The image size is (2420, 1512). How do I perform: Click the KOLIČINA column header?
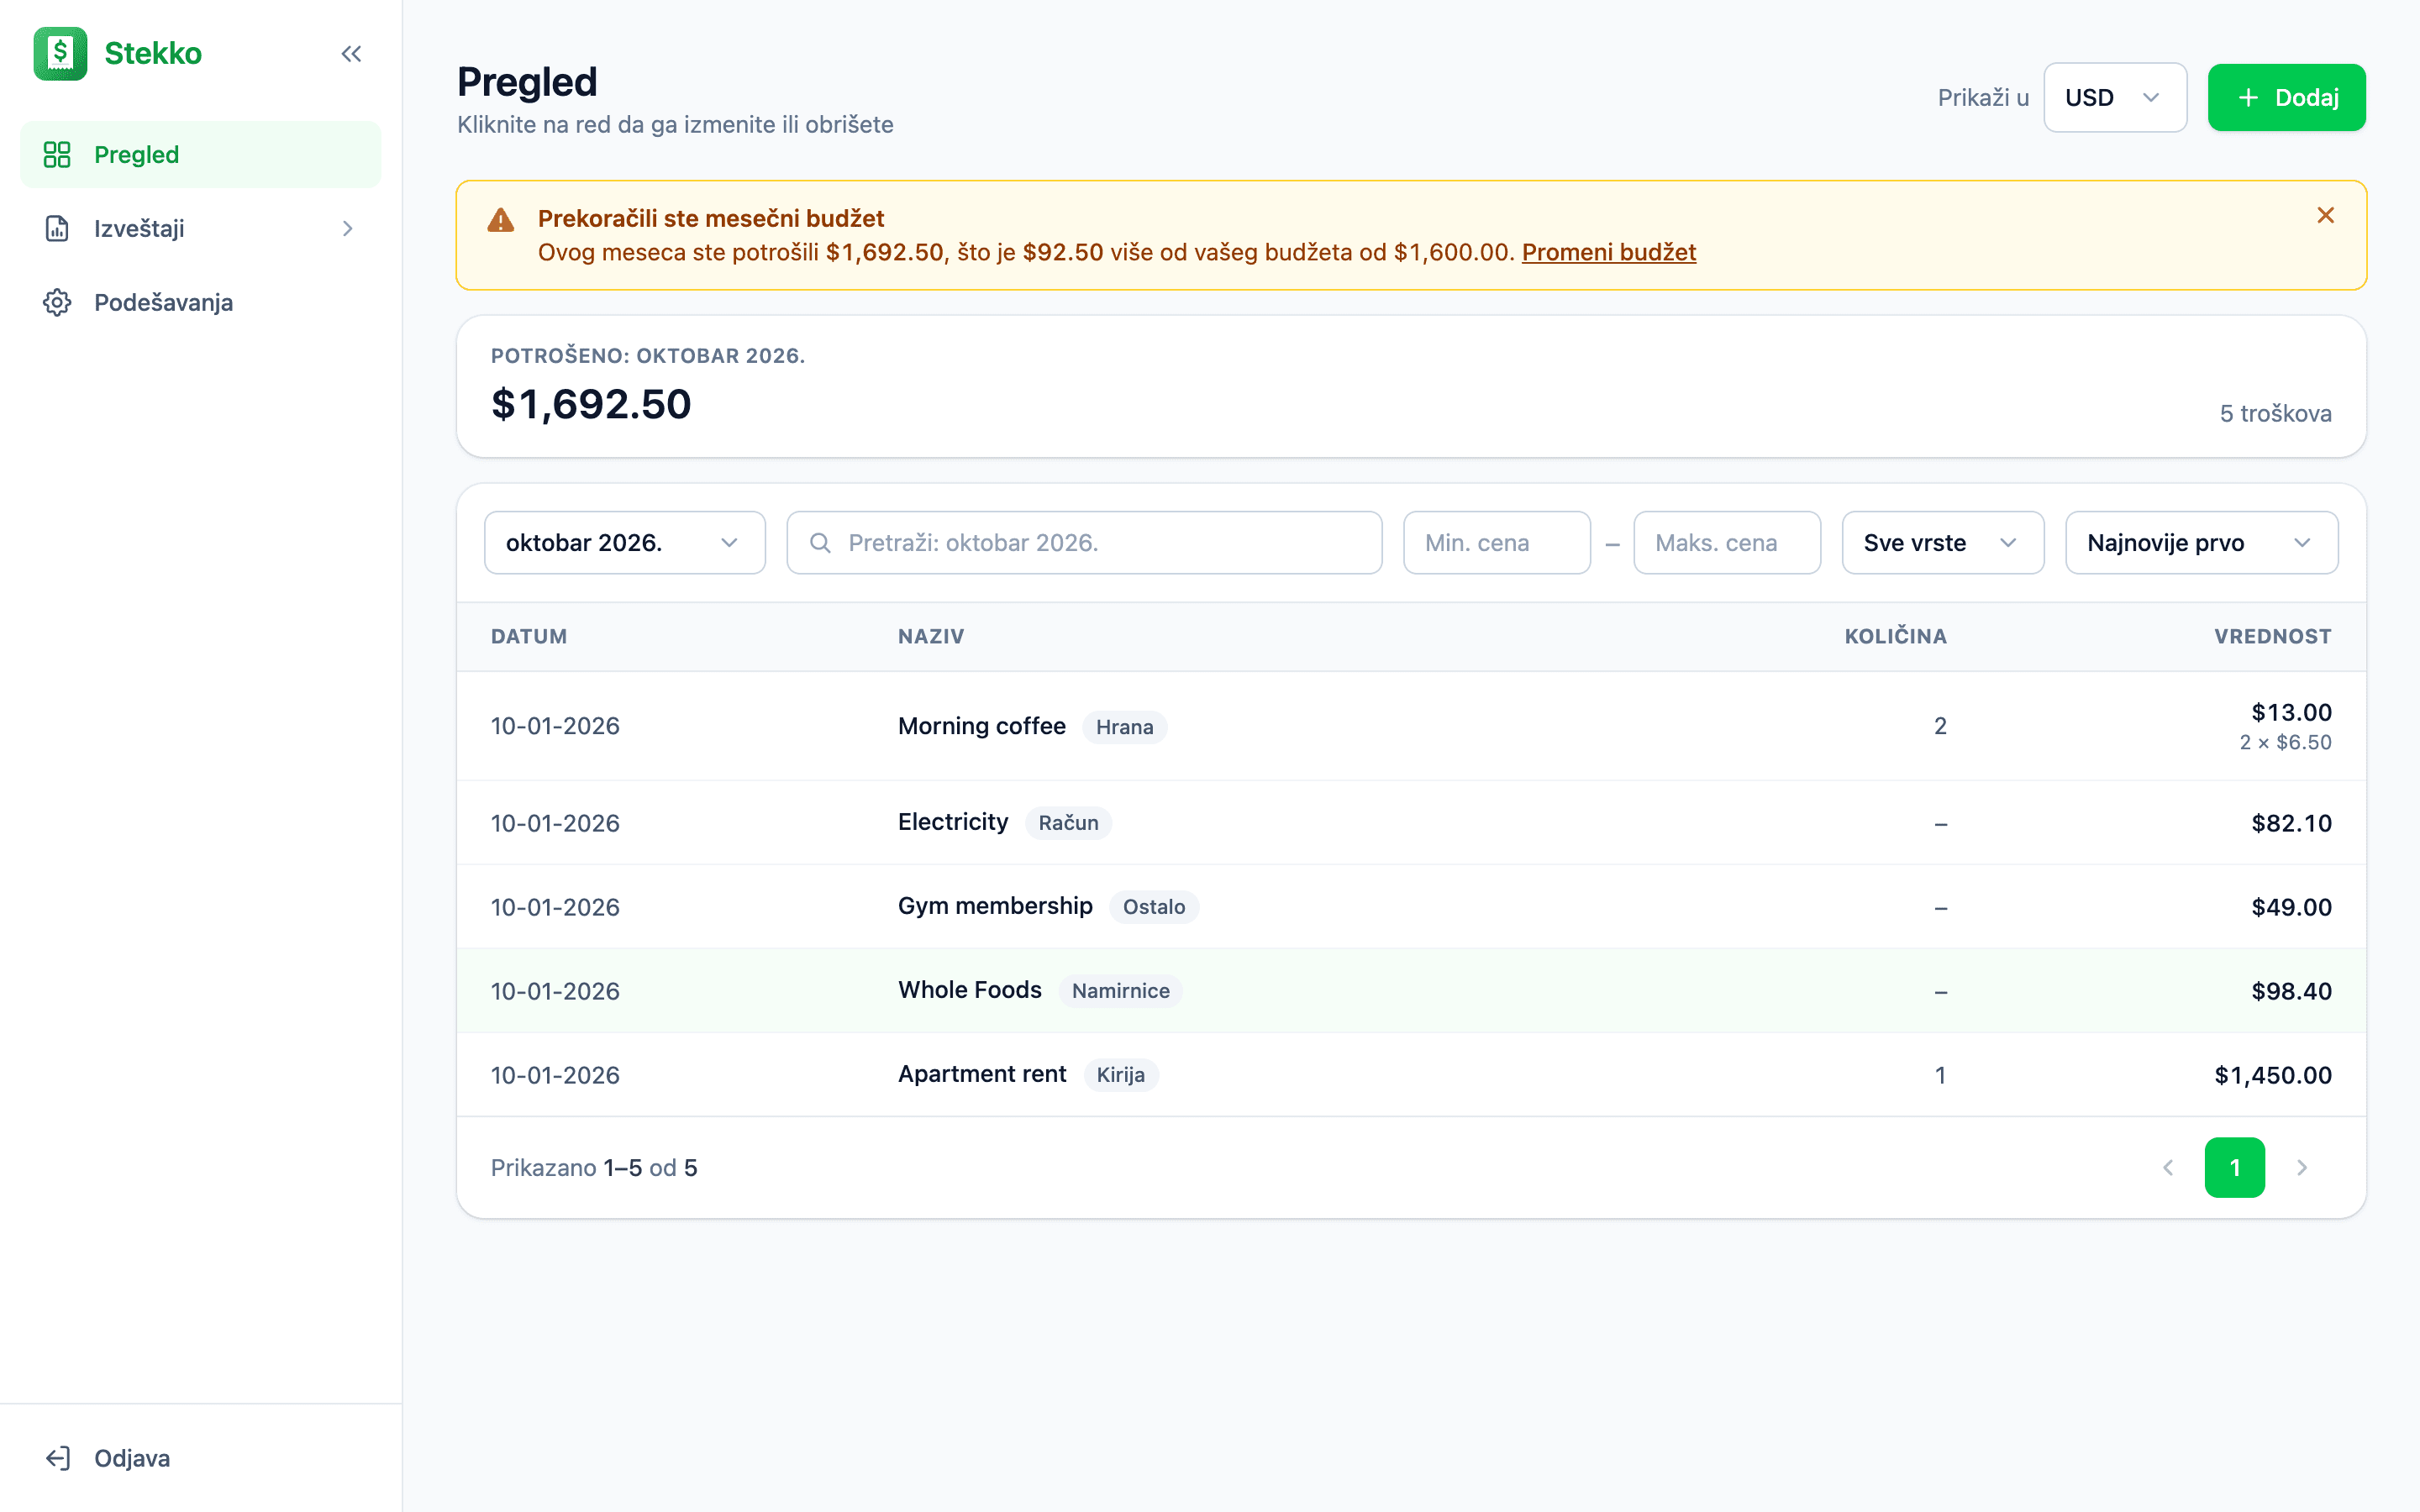pos(1895,637)
